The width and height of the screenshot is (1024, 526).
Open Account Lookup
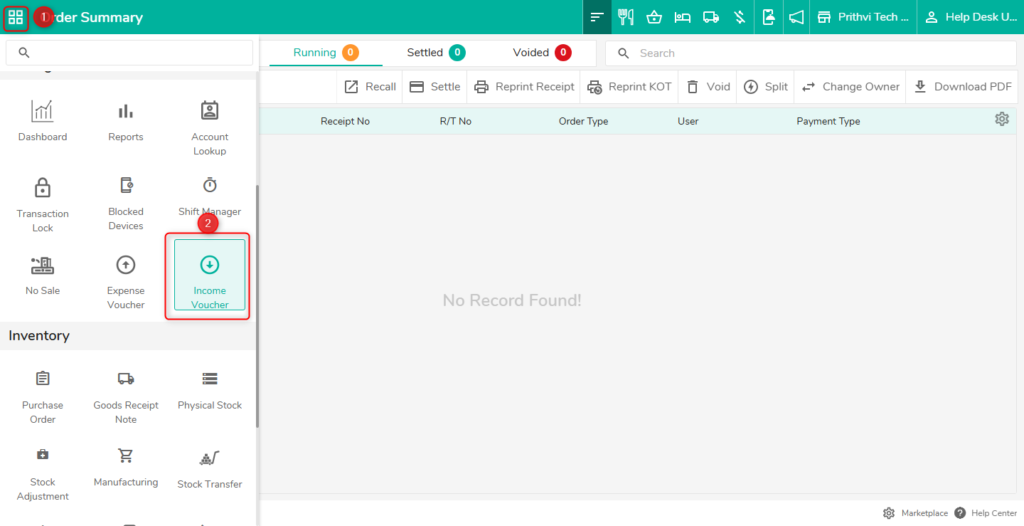point(210,128)
